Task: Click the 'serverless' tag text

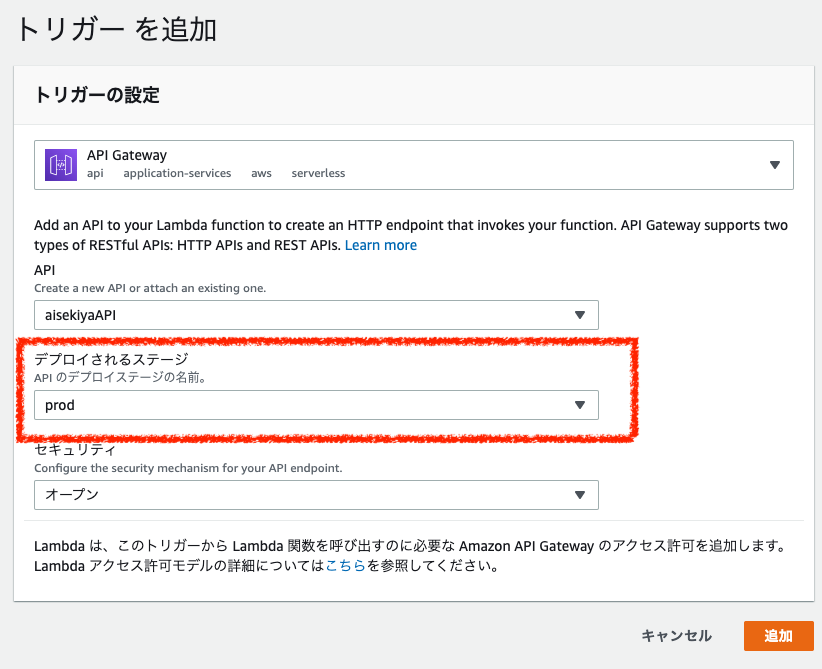Action: click(x=318, y=174)
